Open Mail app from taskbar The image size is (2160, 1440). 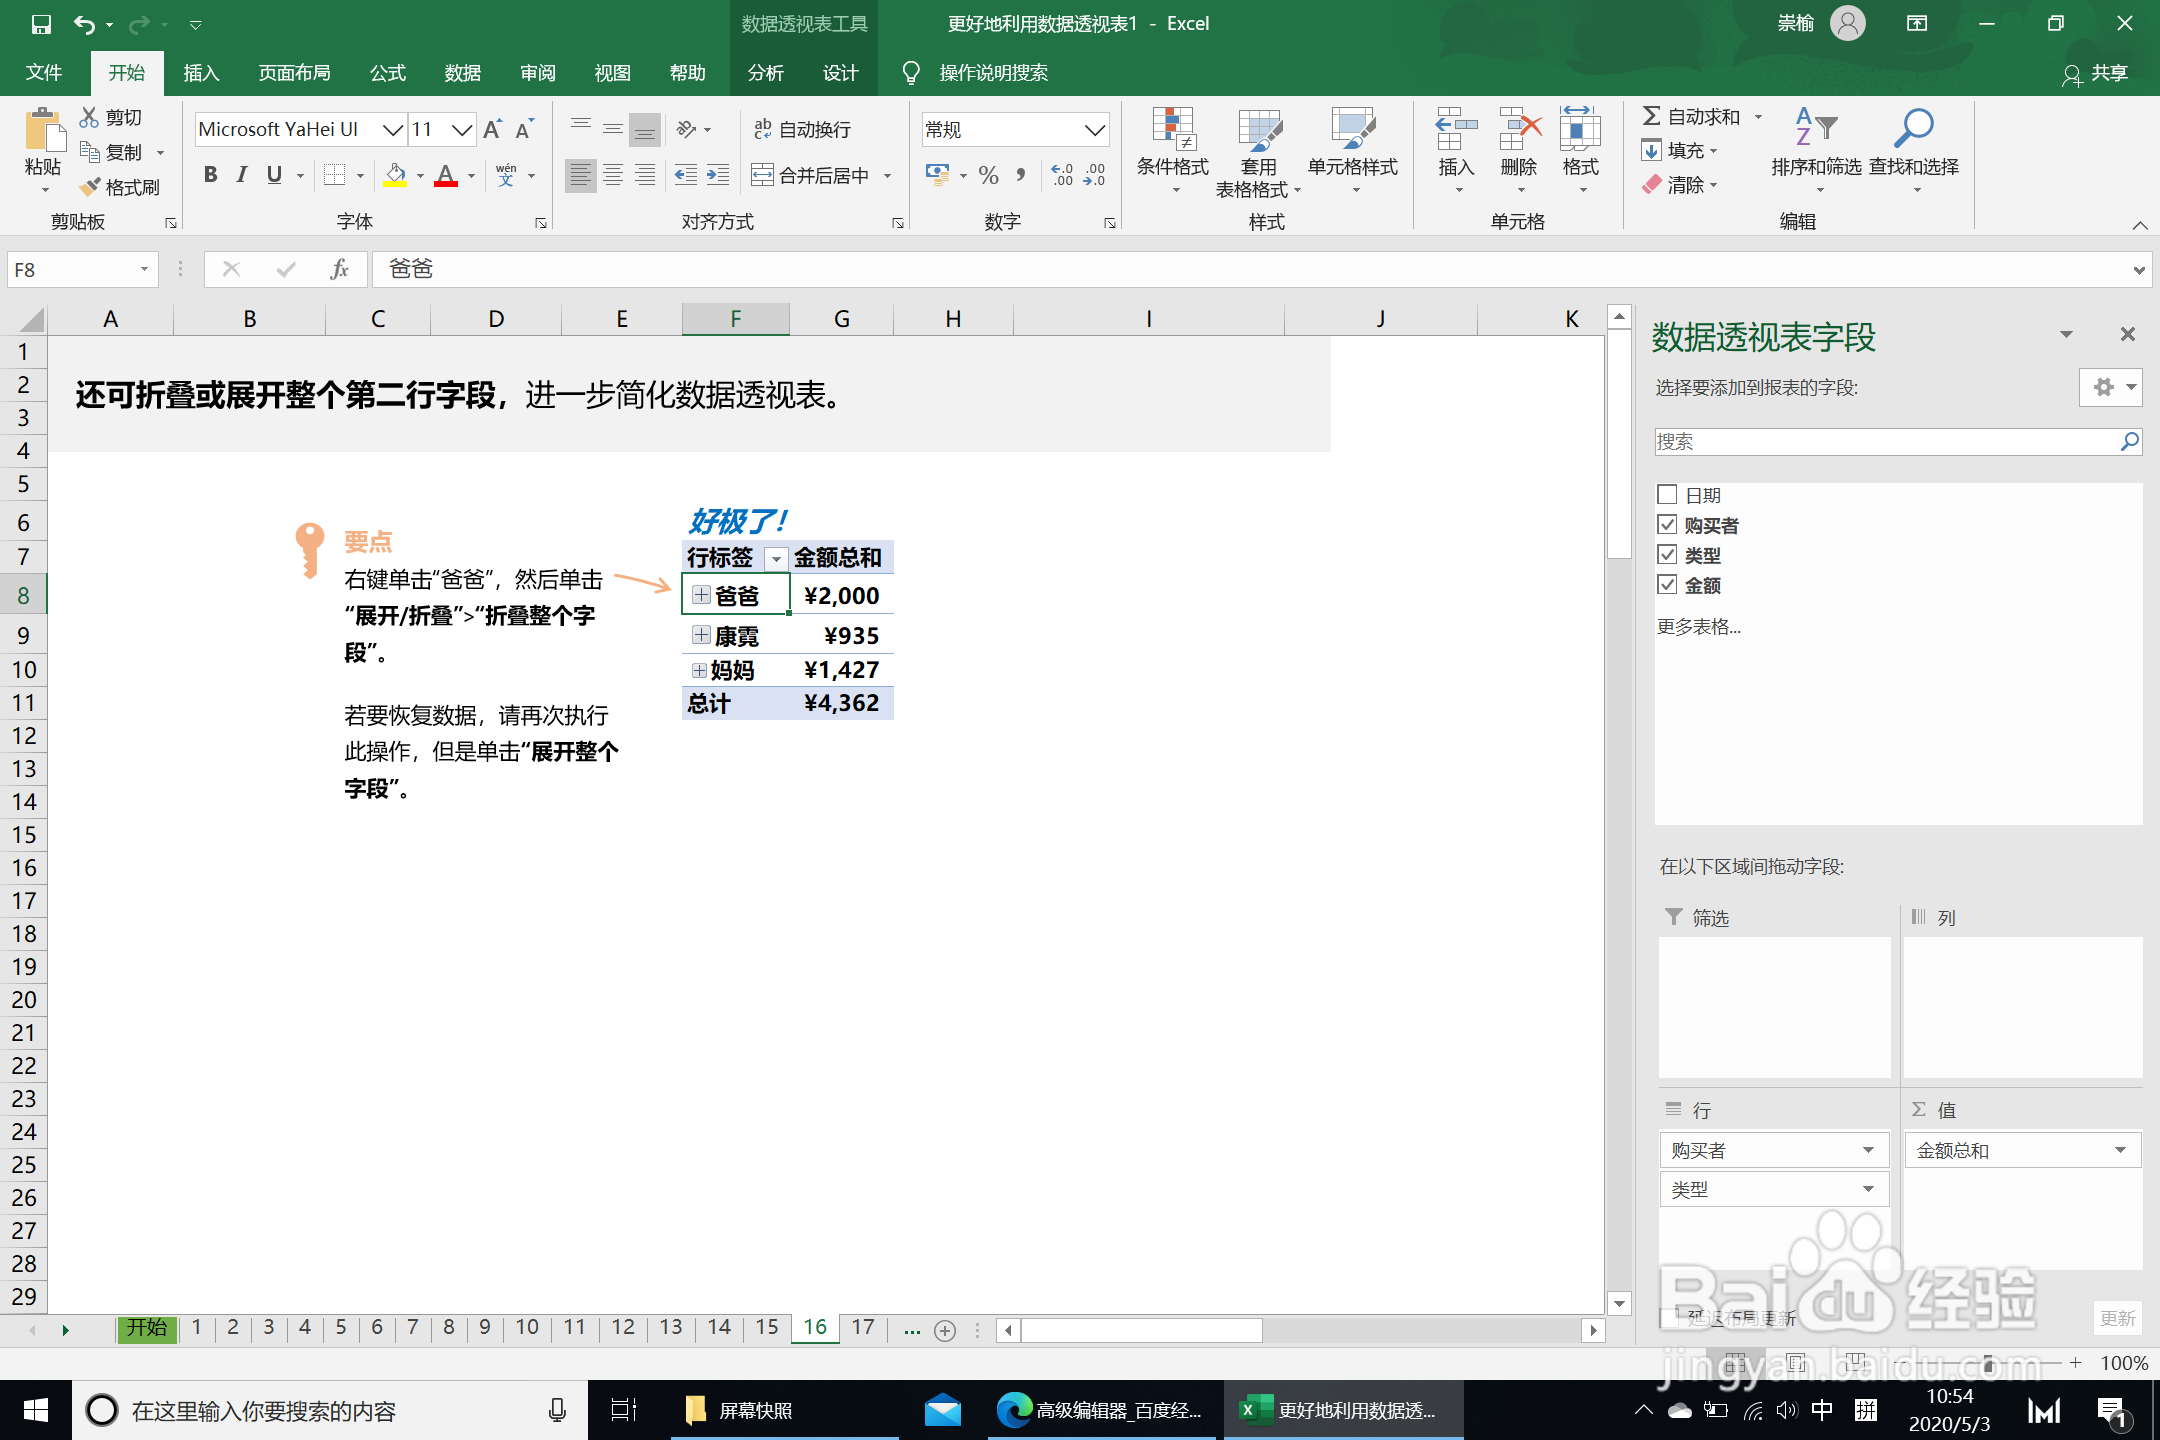click(x=942, y=1410)
